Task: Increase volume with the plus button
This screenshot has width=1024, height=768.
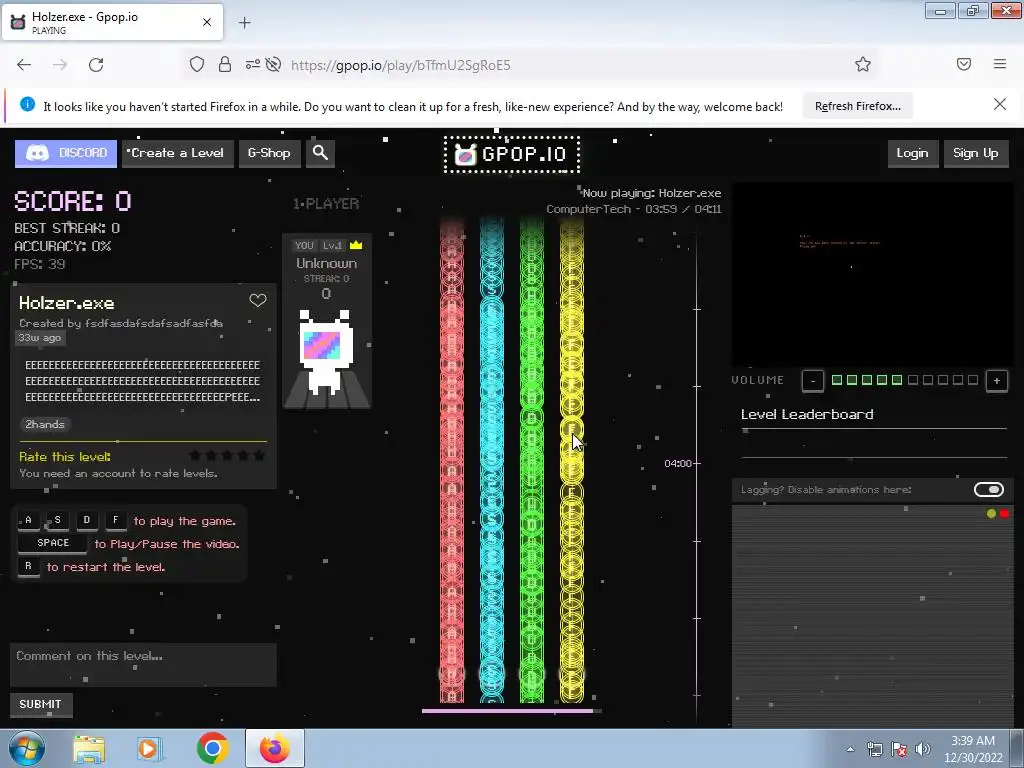Action: coord(997,381)
